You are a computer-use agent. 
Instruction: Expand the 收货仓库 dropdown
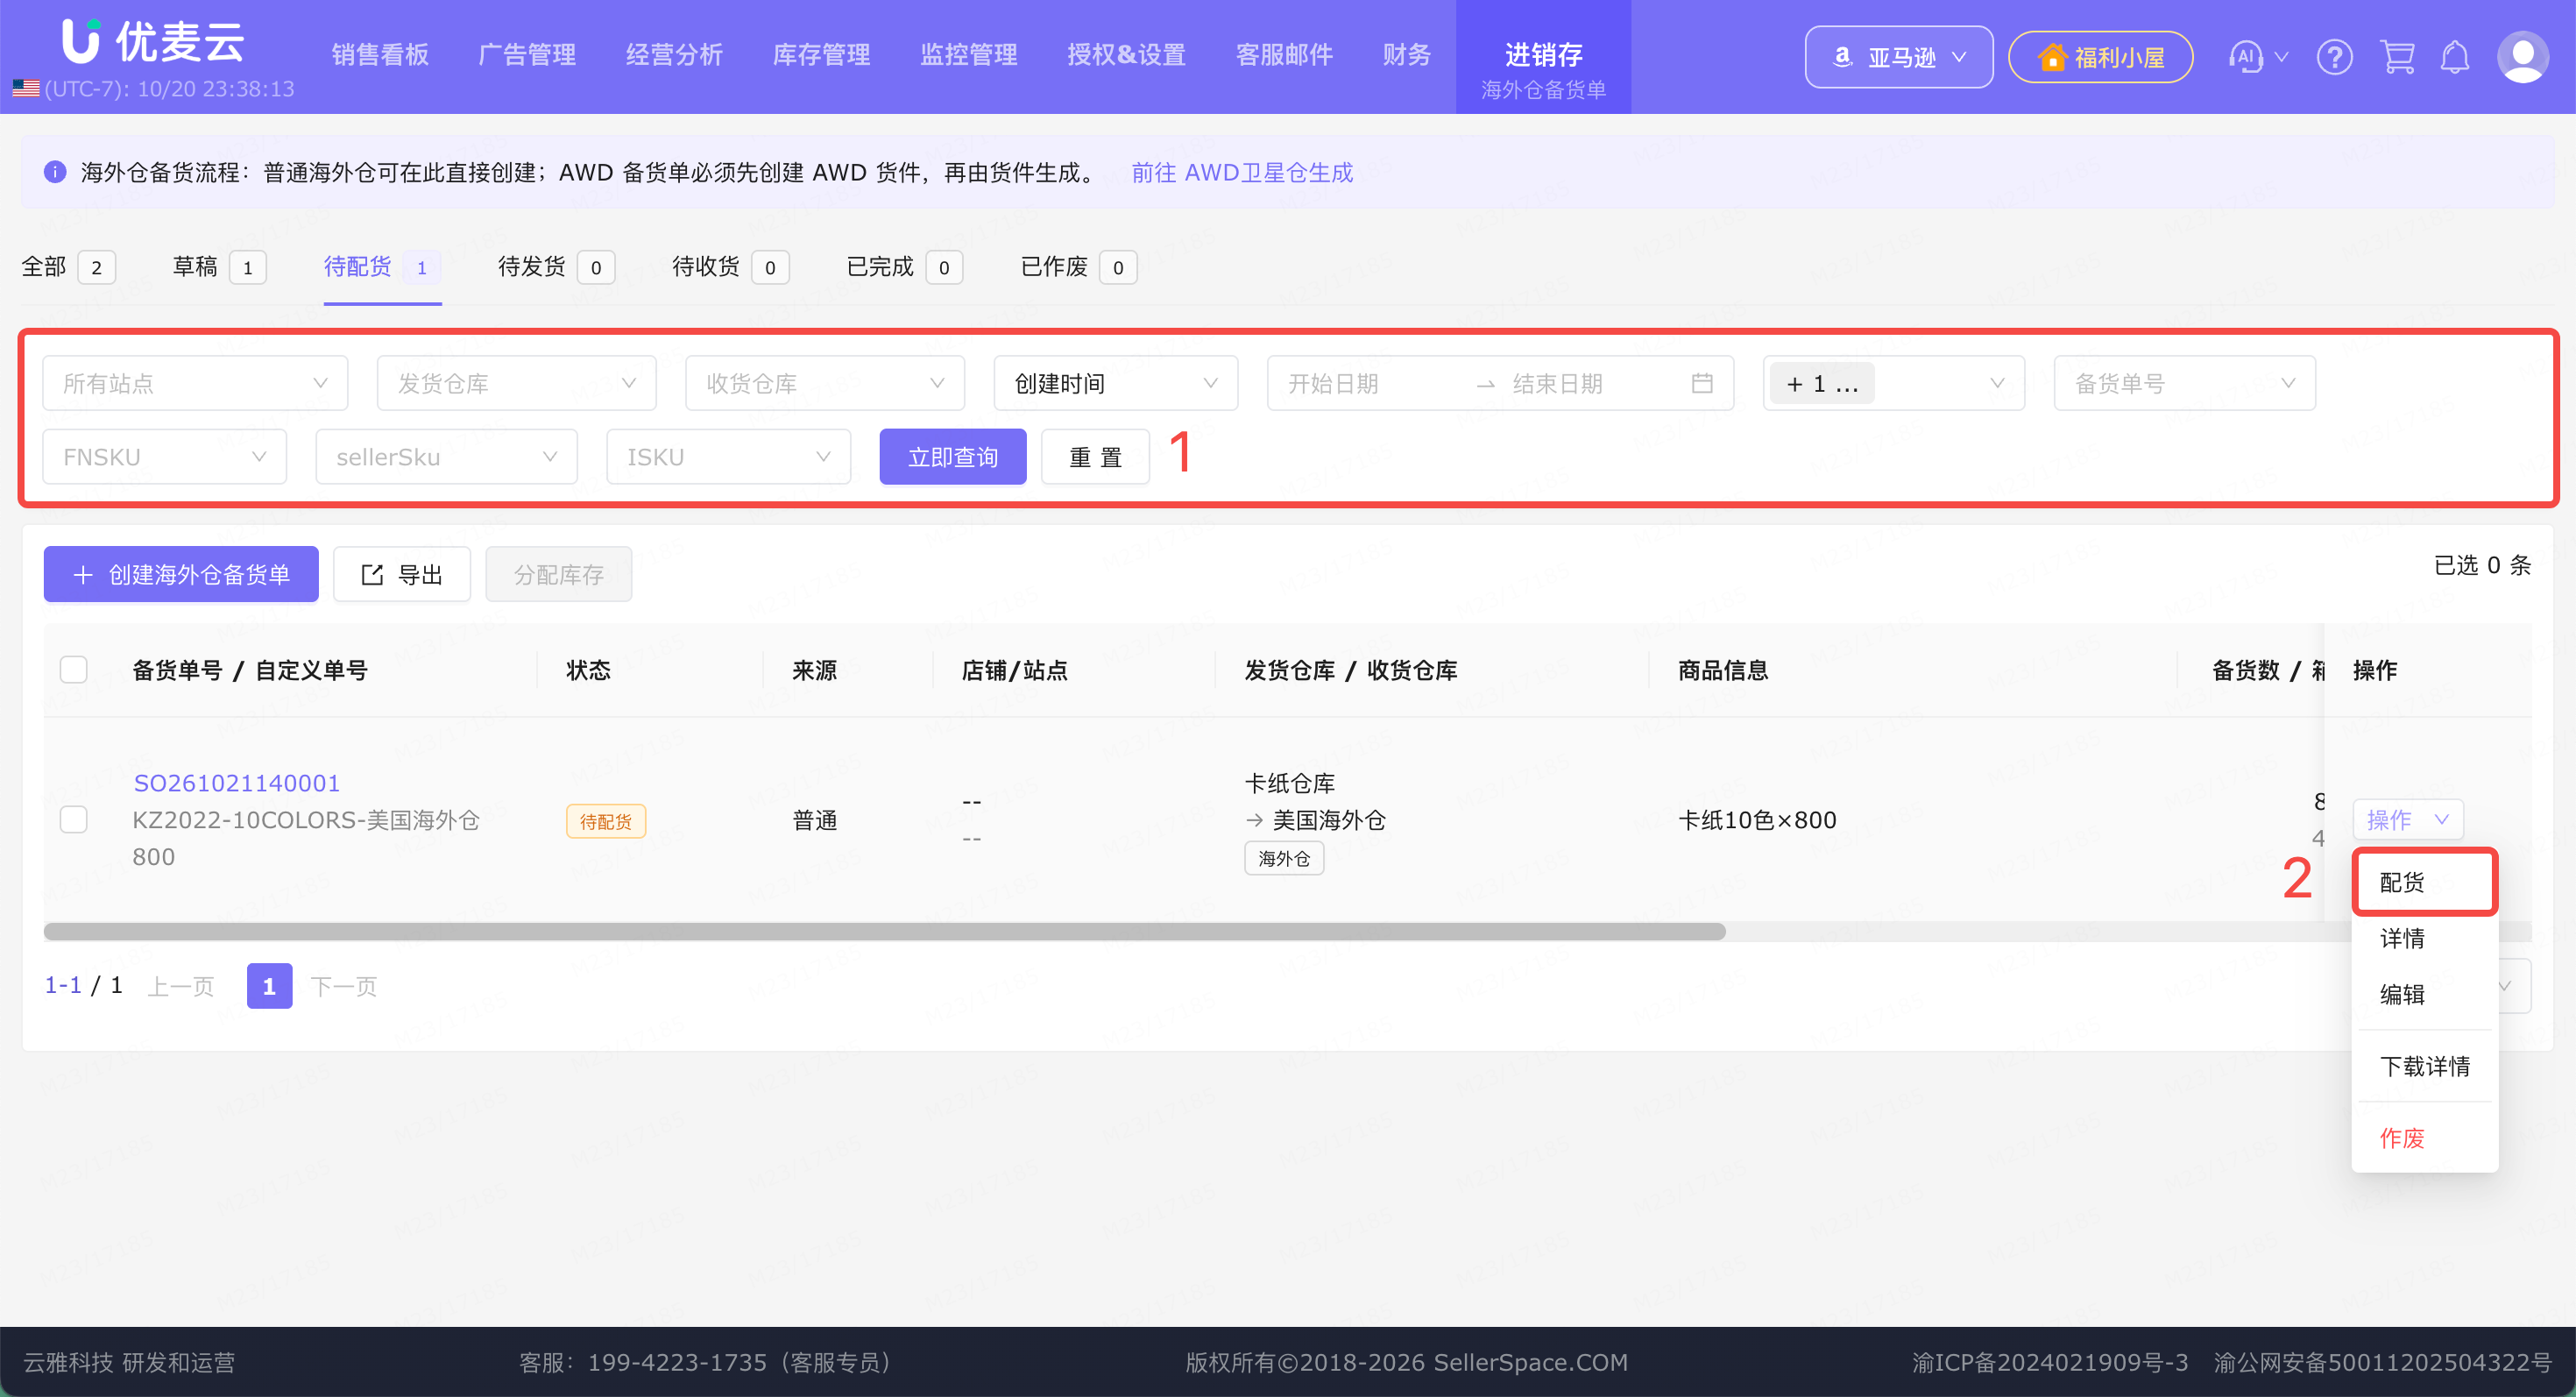click(825, 383)
